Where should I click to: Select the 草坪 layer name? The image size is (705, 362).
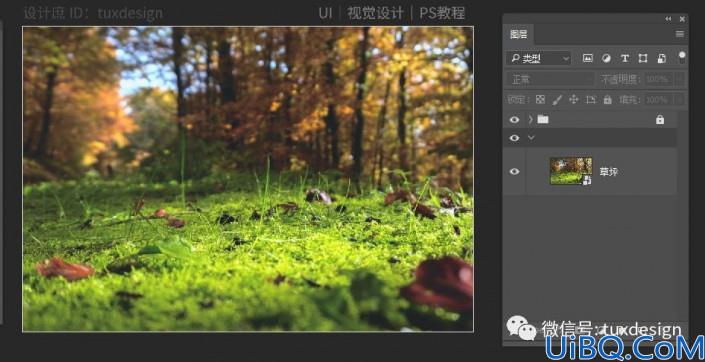click(x=608, y=172)
